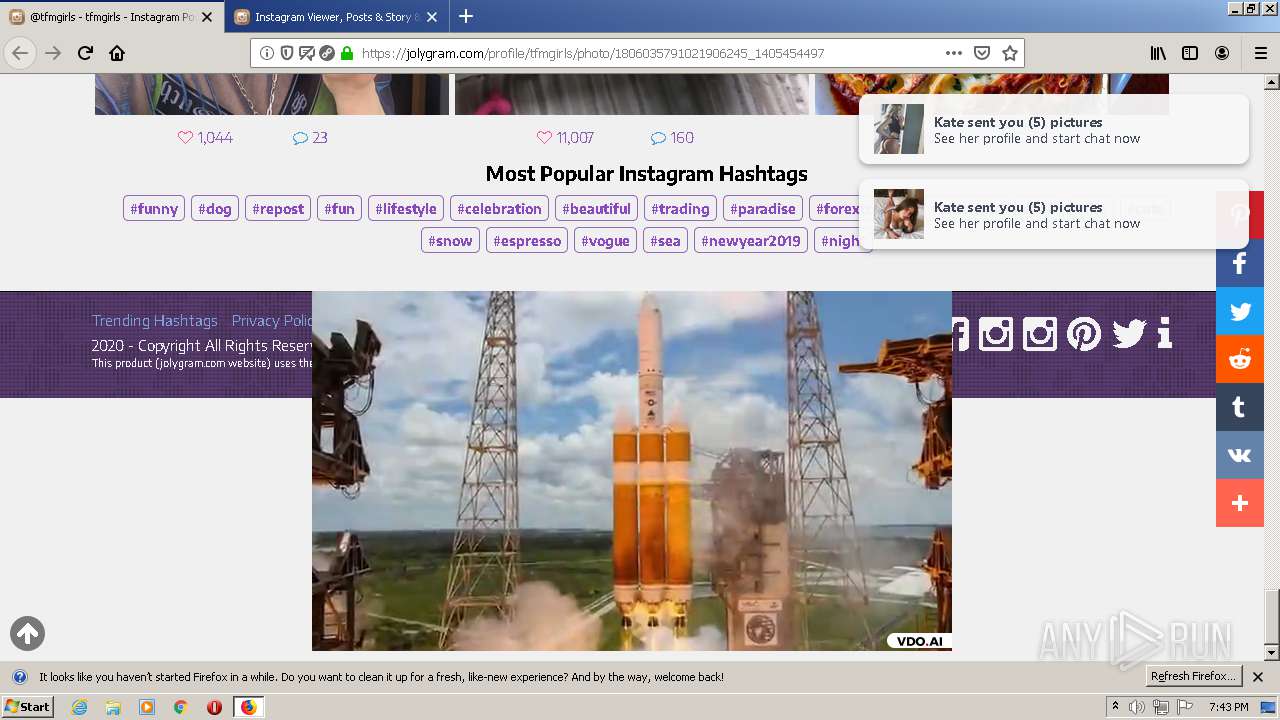Expand more share options plus button
The width and height of the screenshot is (1280, 720).
(x=1240, y=504)
